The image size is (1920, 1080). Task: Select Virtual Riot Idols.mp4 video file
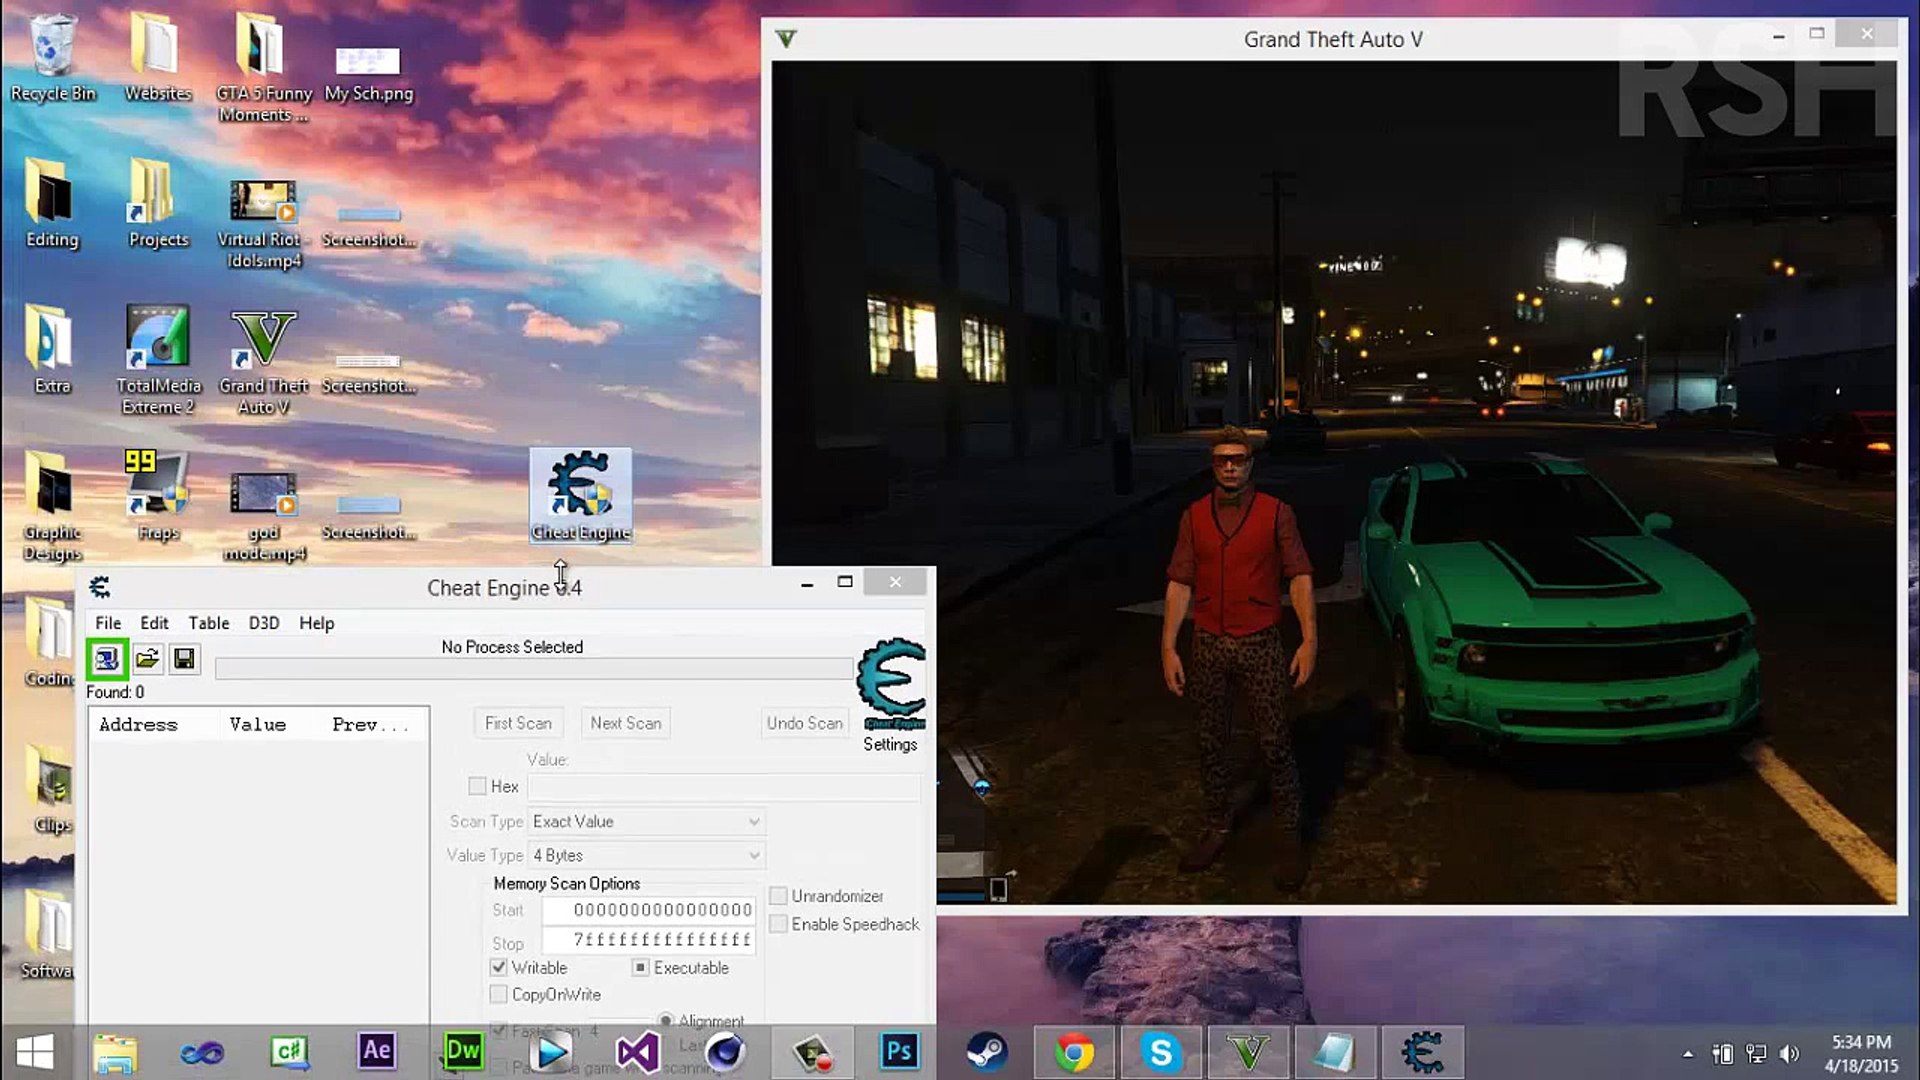263,225
